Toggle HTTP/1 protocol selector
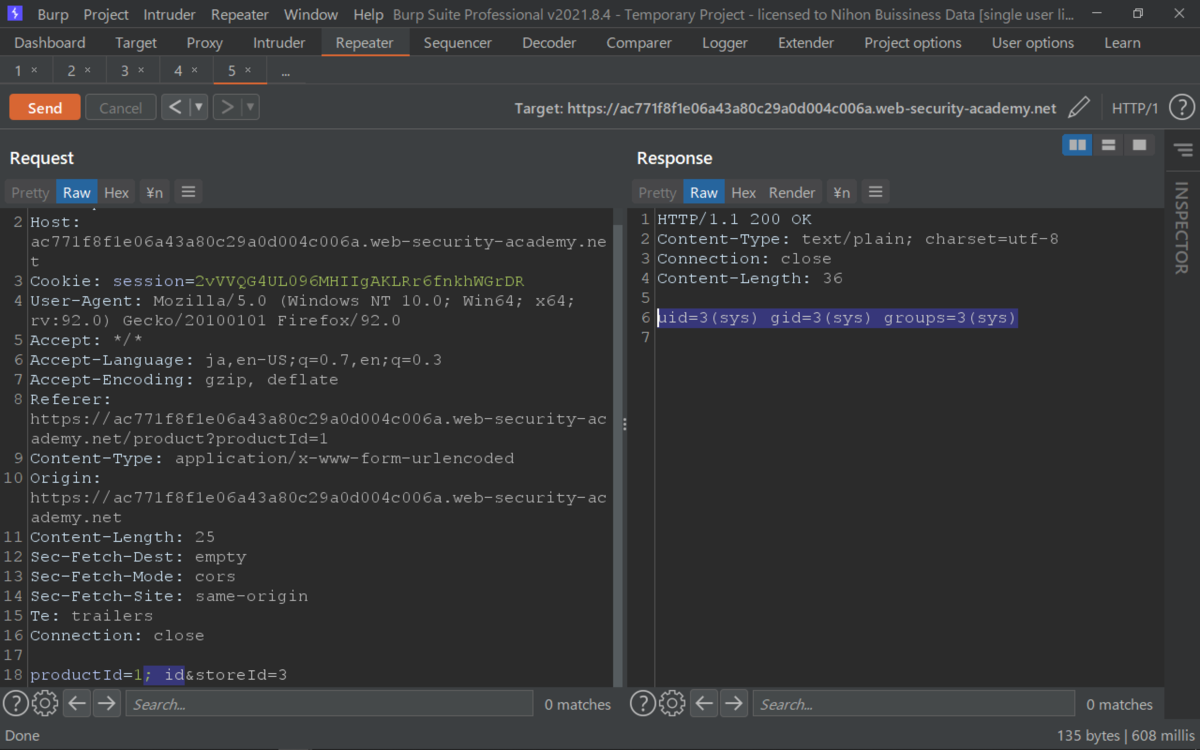Image resolution: width=1200 pixels, height=750 pixels. (1135, 108)
